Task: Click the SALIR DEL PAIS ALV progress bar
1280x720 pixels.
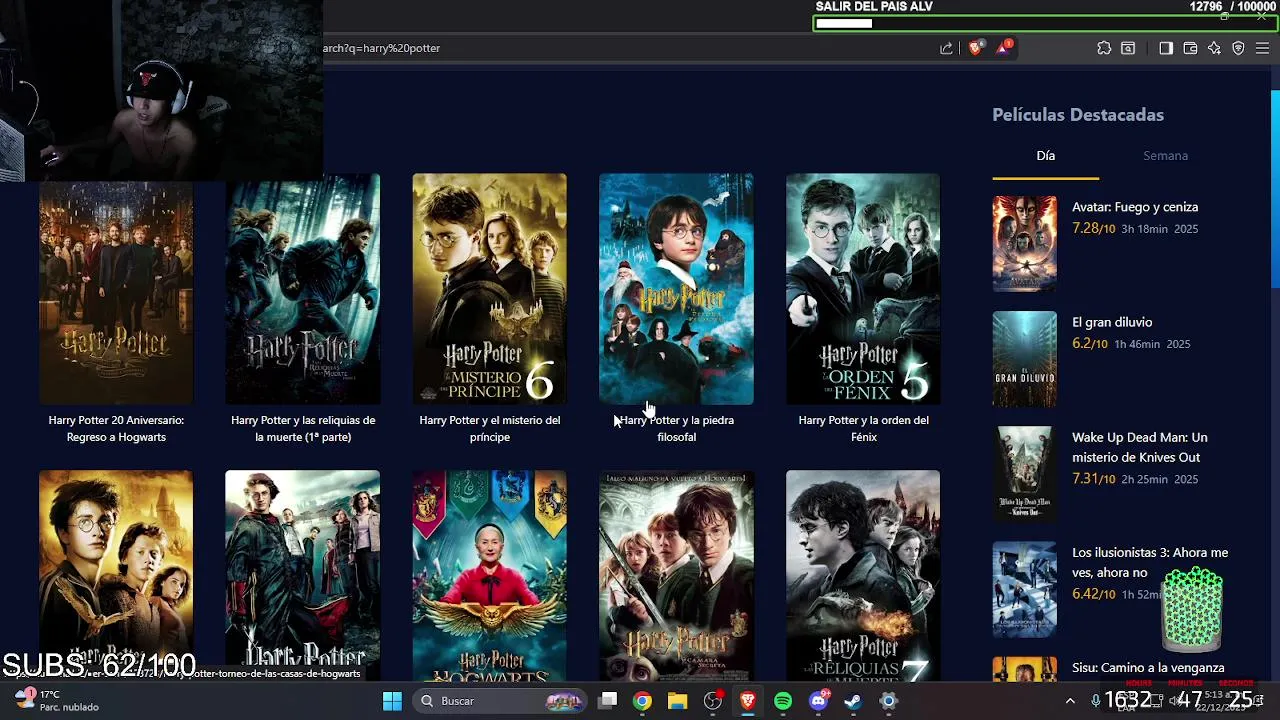Action: pyautogui.click(x=1045, y=23)
